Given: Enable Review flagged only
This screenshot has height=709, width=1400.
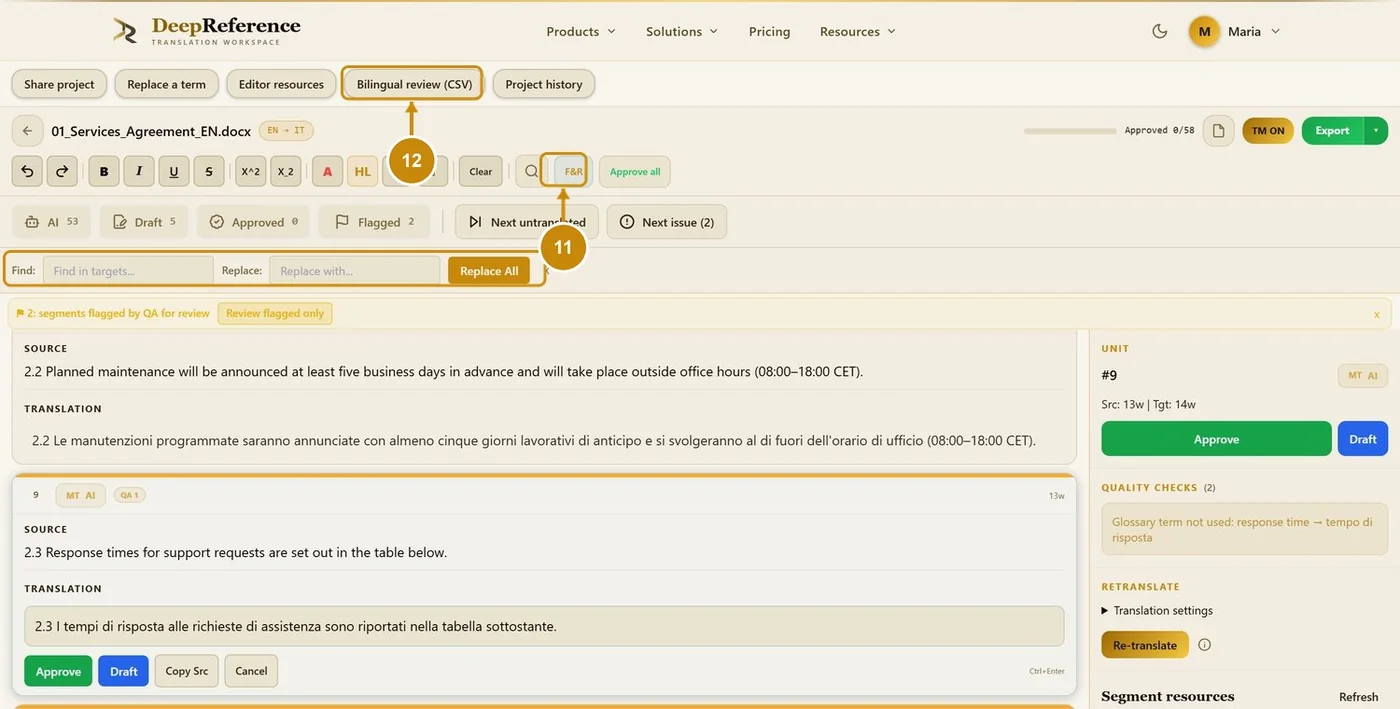Looking at the screenshot, I should pyautogui.click(x=275, y=313).
